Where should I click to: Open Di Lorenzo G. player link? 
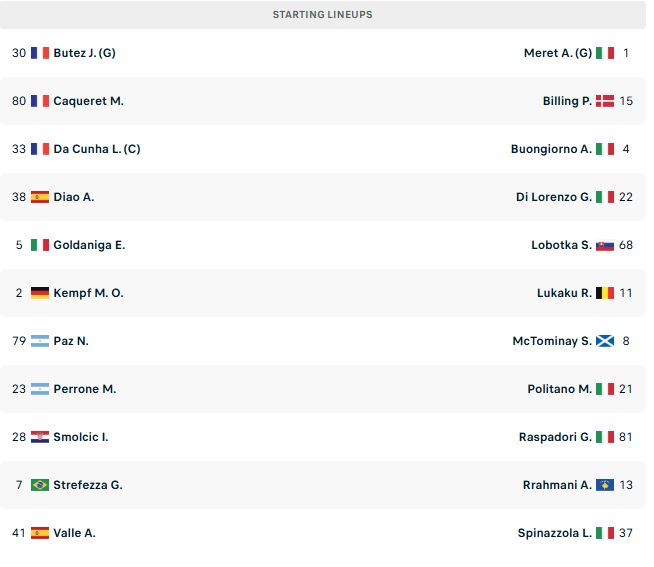click(x=554, y=197)
